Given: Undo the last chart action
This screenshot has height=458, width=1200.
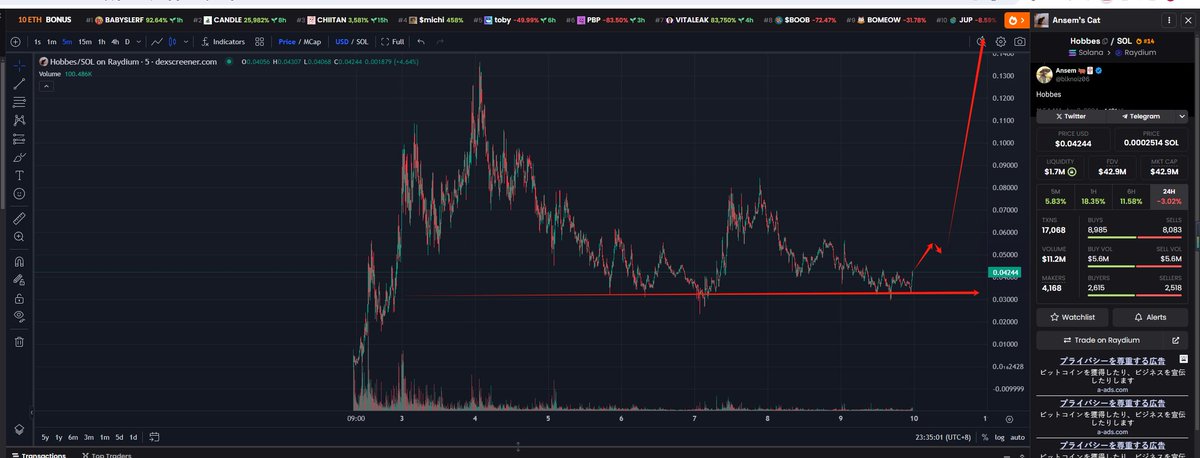Looking at the screenshot, I should [x=421, y=42].
